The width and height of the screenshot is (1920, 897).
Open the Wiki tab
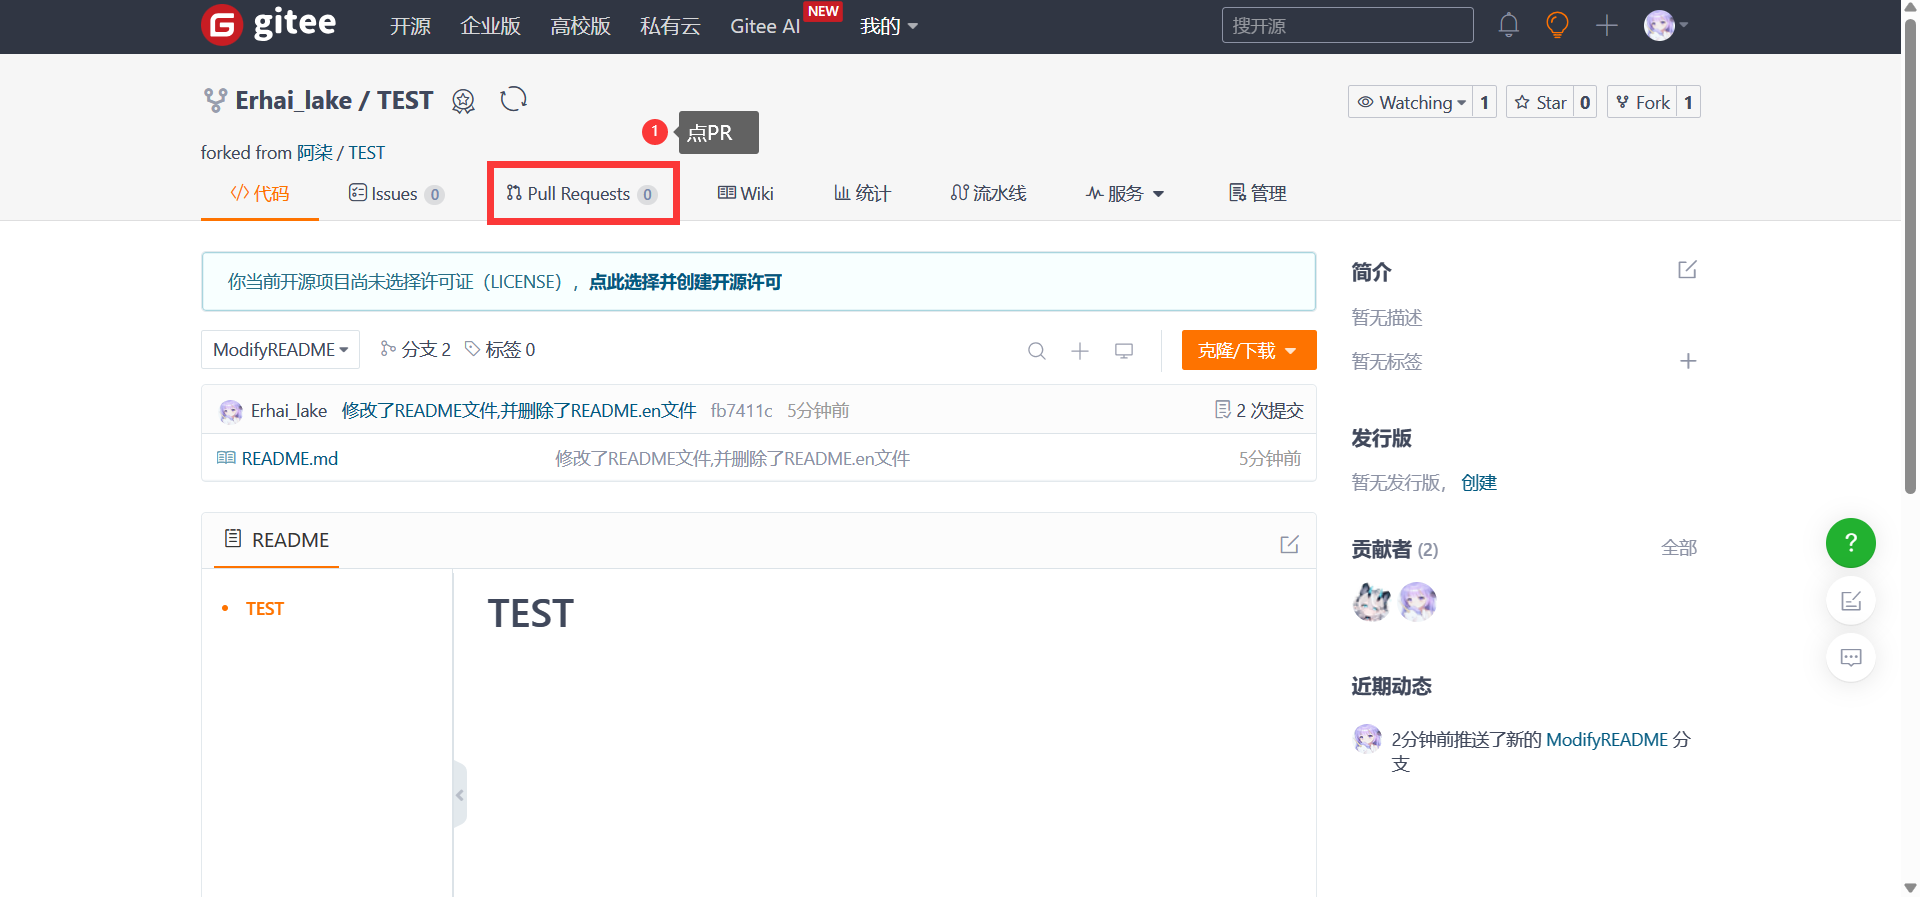[746, 194]
